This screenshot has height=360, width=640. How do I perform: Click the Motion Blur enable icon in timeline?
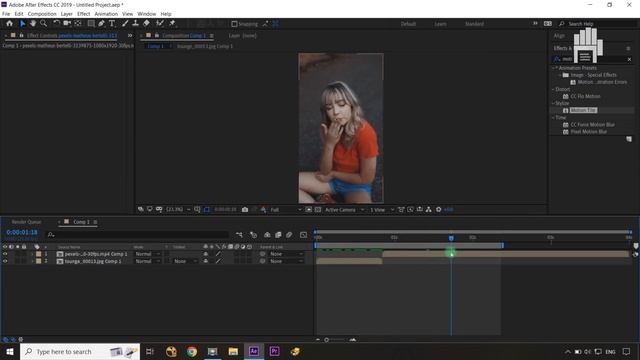(x=289, y=235)
